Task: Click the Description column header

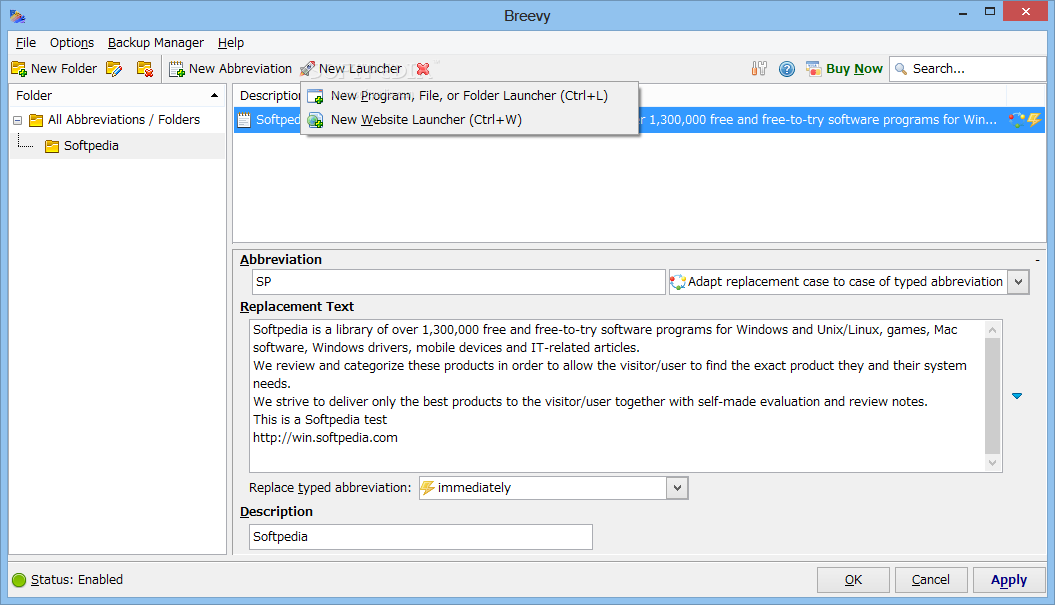Action: click(x=269, y=96)
